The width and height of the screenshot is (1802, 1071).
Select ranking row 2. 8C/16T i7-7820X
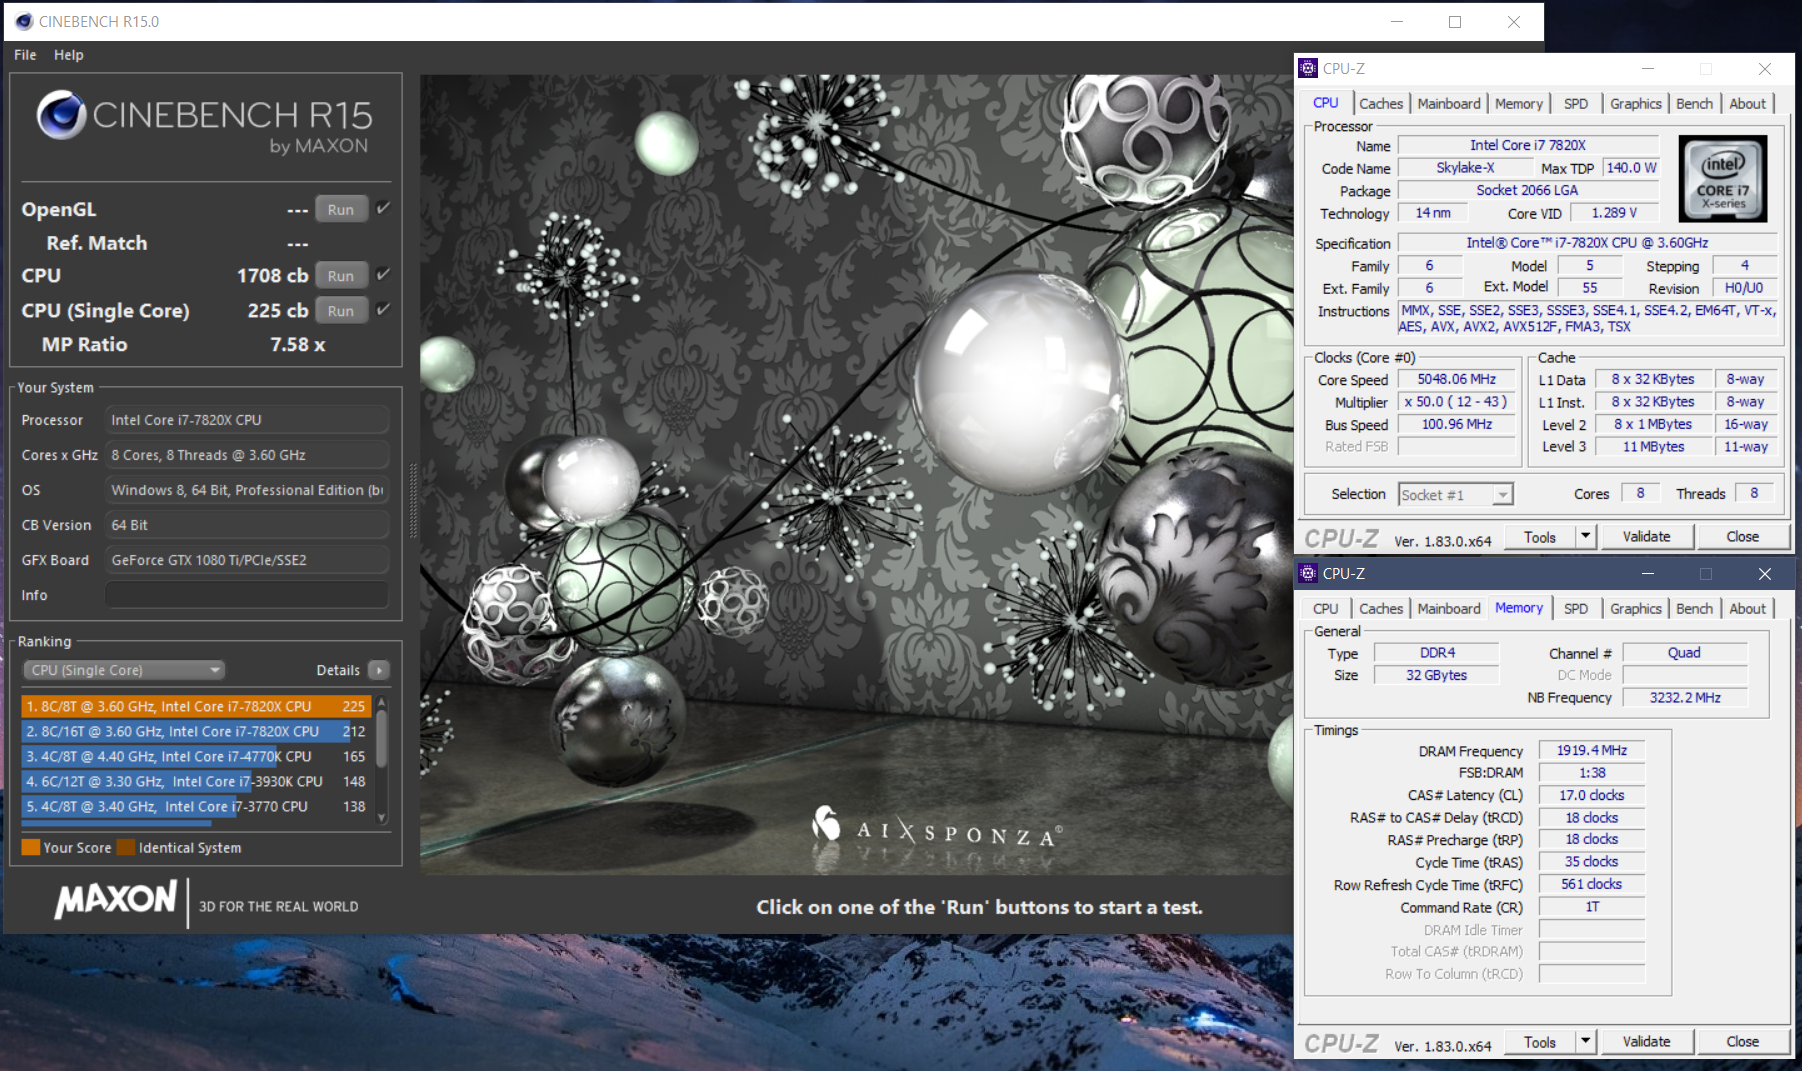point(196,731)
